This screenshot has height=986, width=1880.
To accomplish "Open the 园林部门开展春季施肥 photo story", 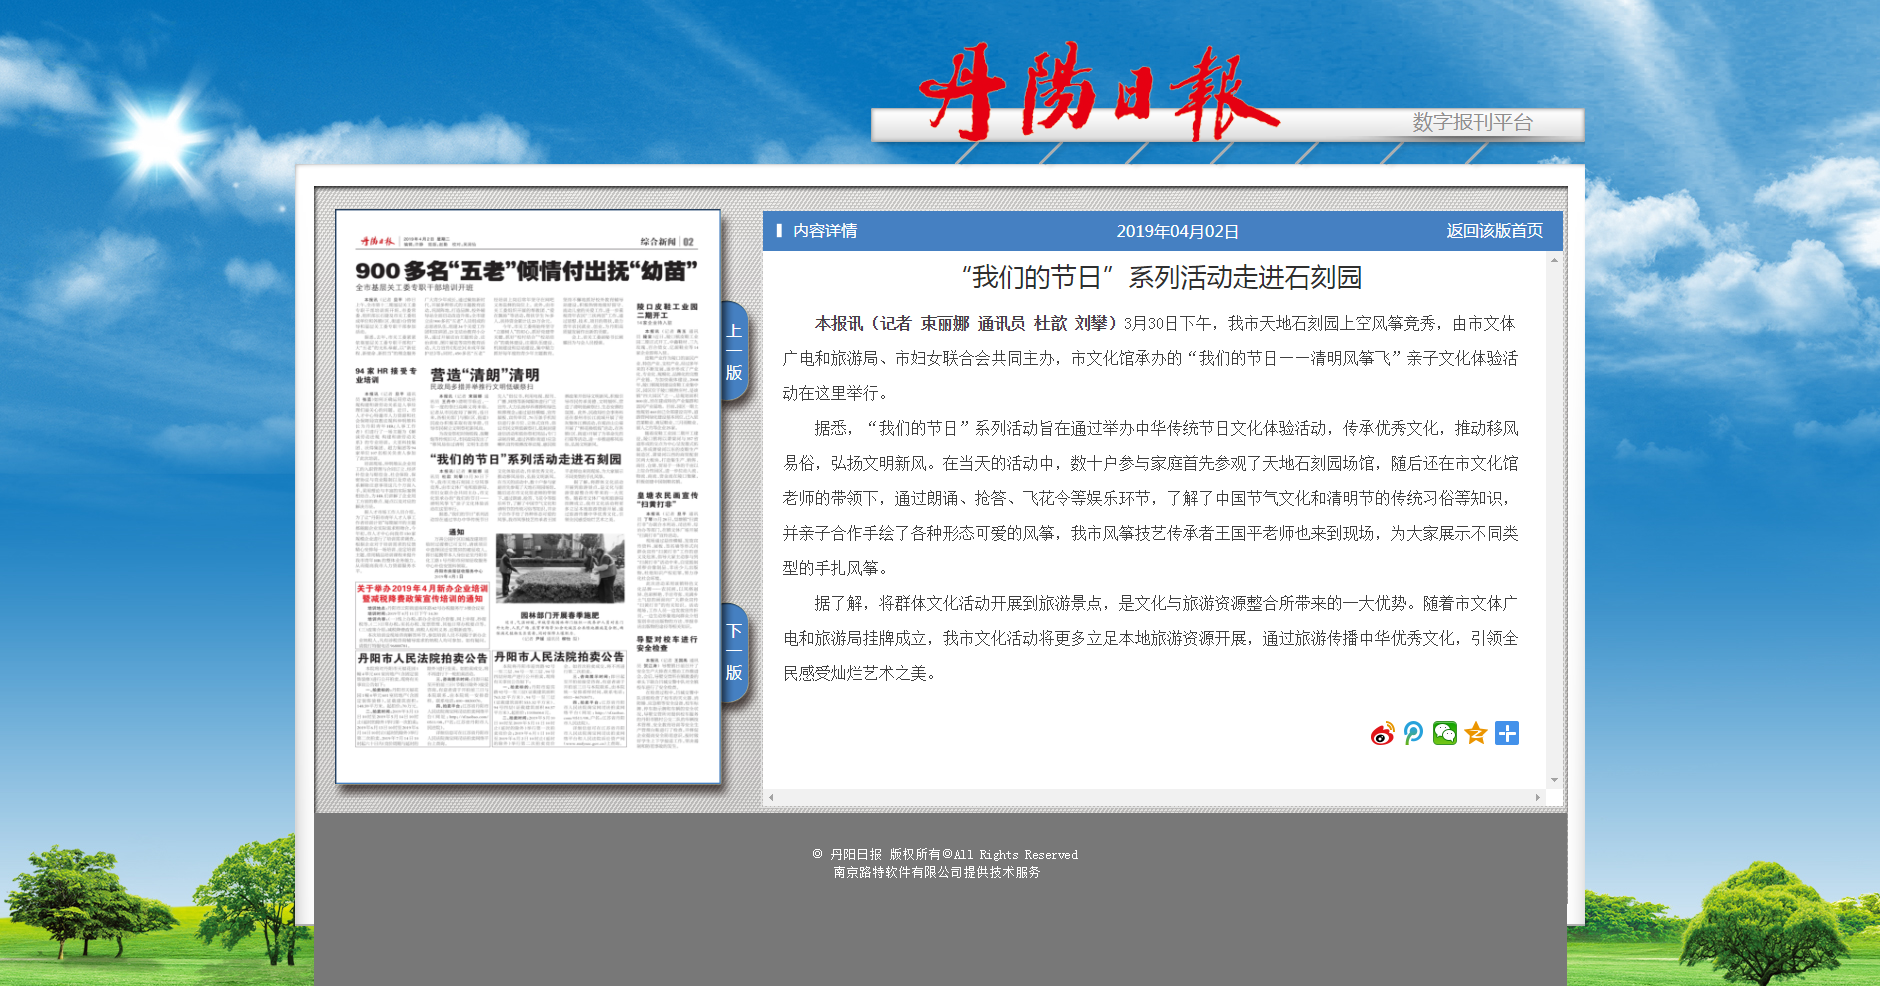I will (559, 615).
